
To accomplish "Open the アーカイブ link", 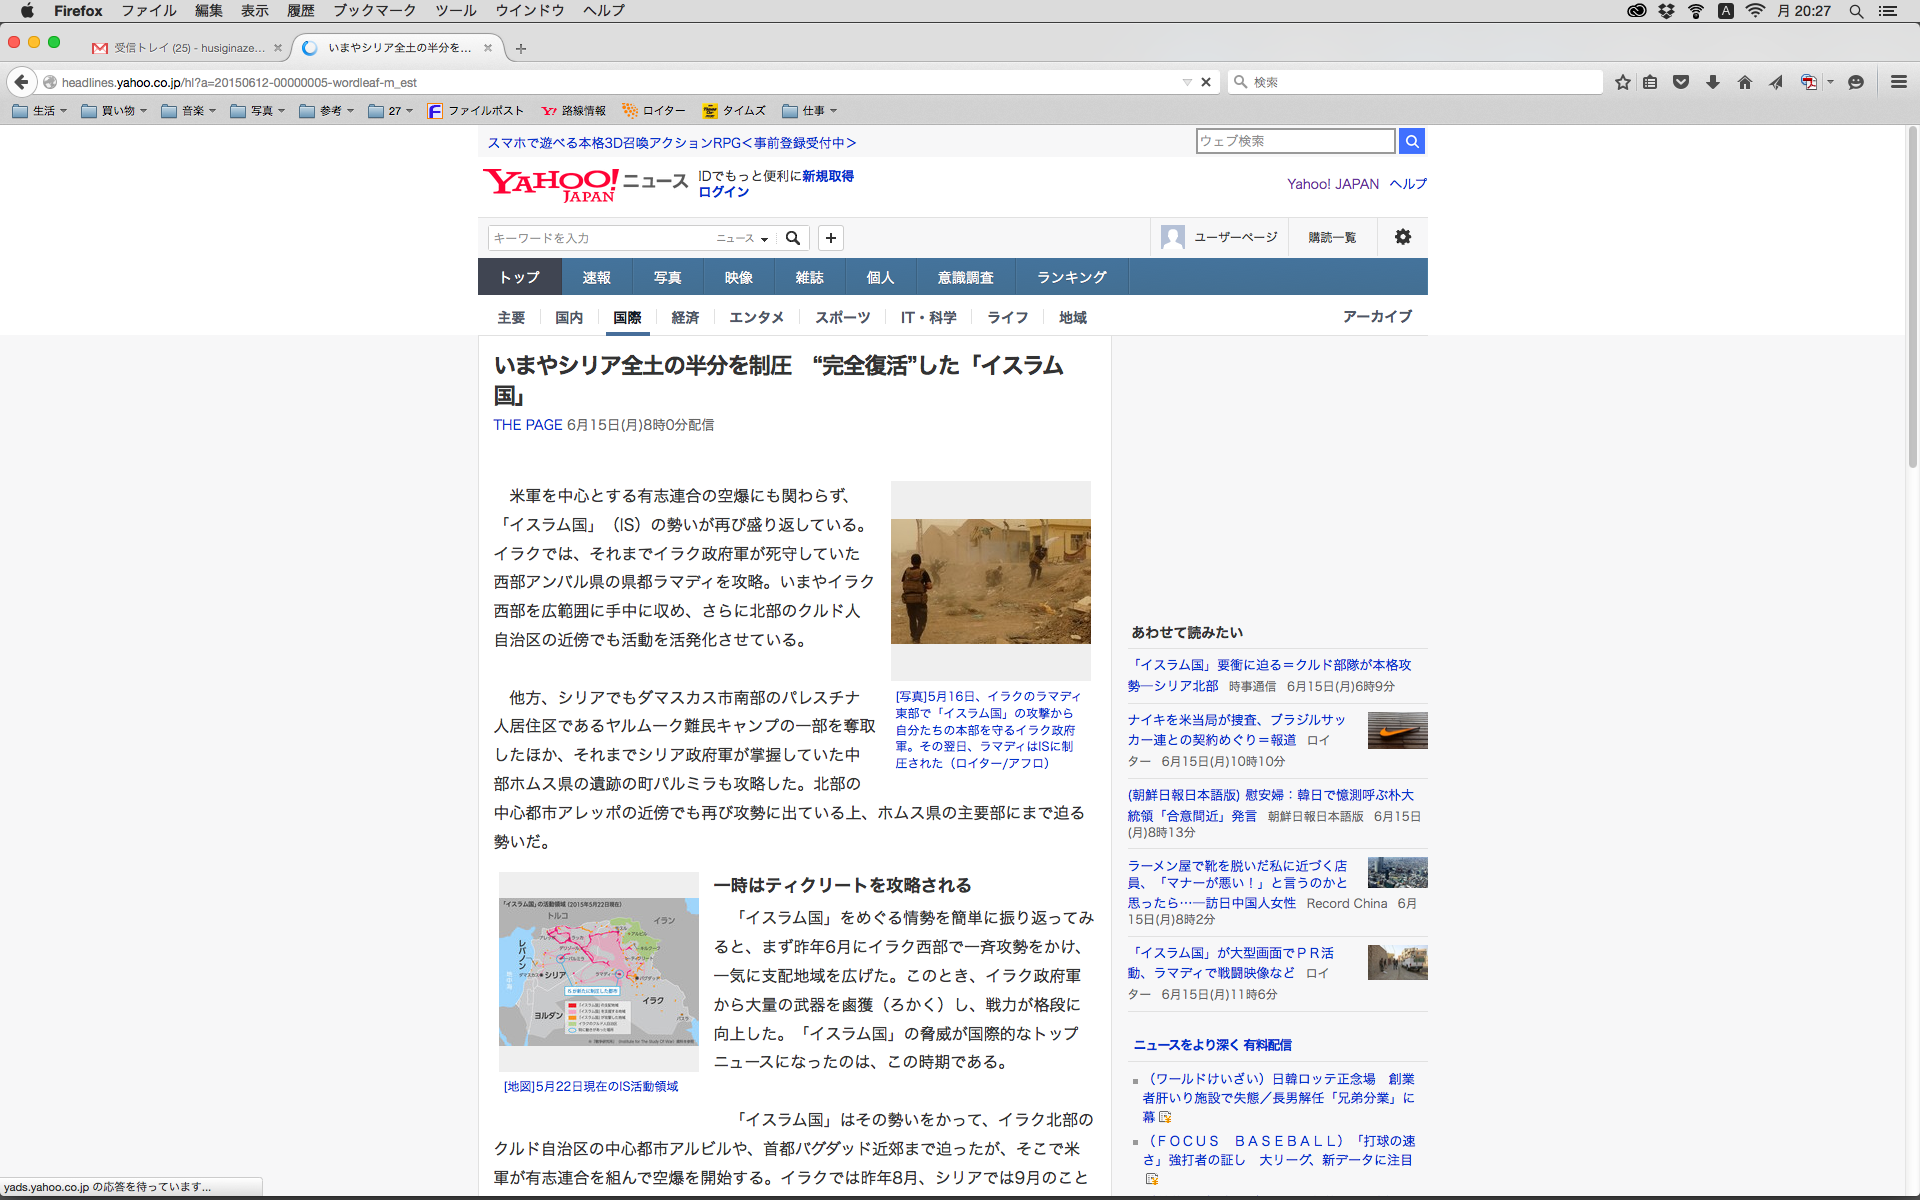I will 1377,316.
